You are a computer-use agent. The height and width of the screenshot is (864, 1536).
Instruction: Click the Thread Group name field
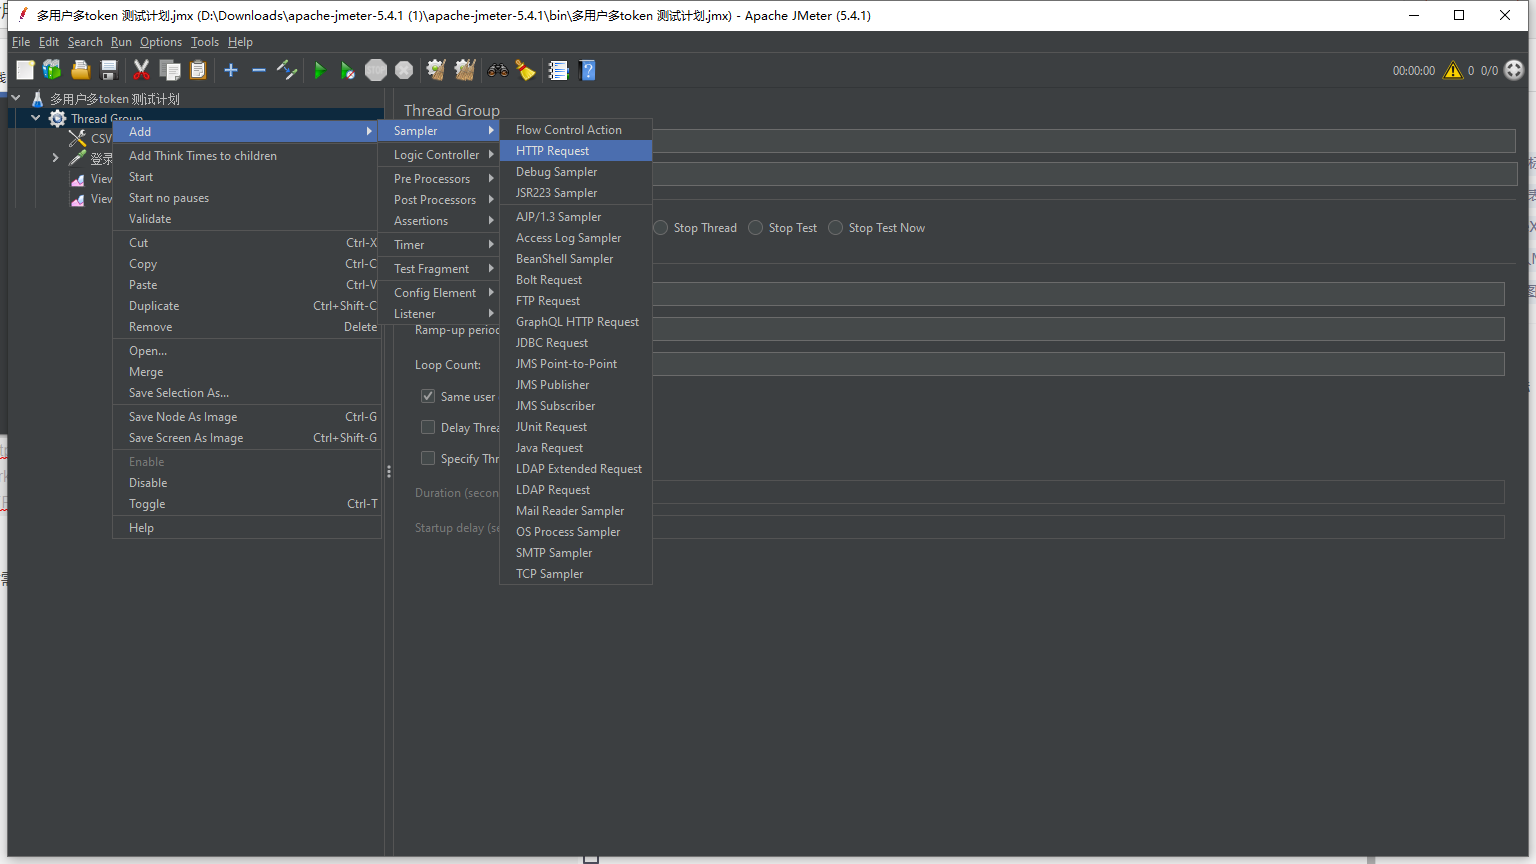pyautogui.click(x=1084, y=141)
